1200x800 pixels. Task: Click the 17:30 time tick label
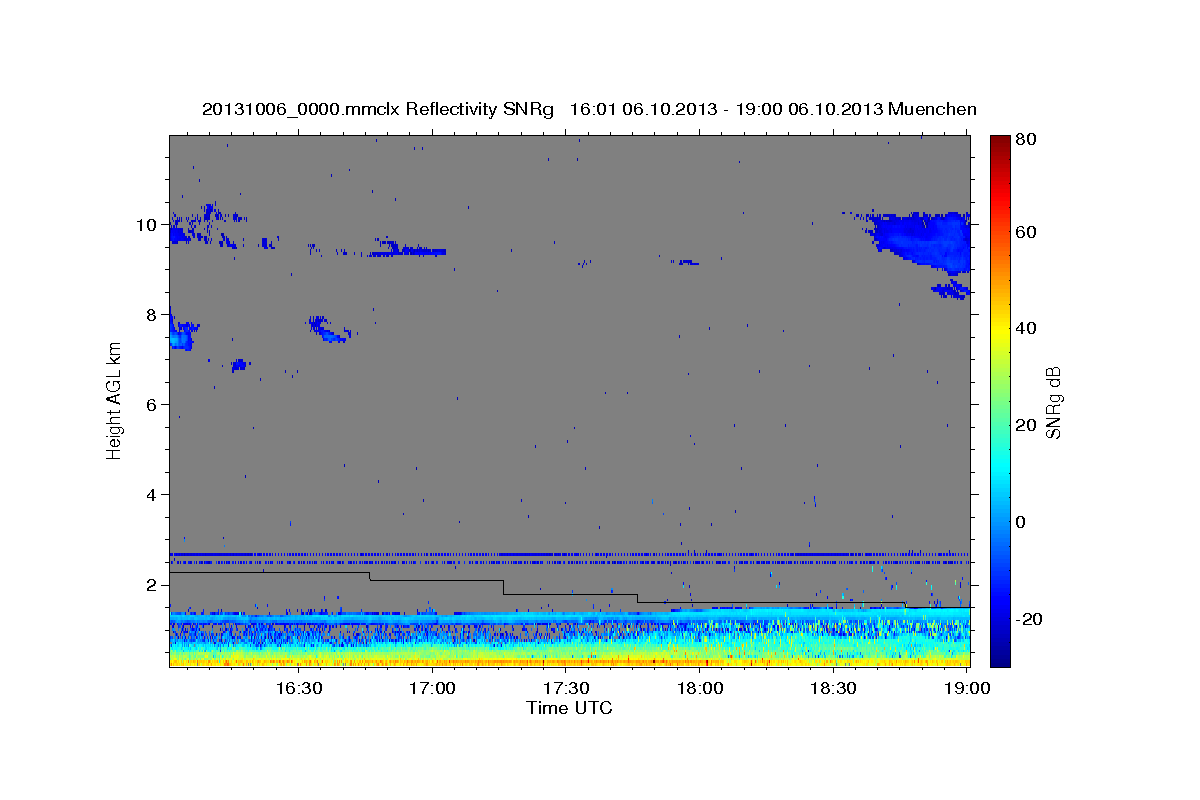566,688
